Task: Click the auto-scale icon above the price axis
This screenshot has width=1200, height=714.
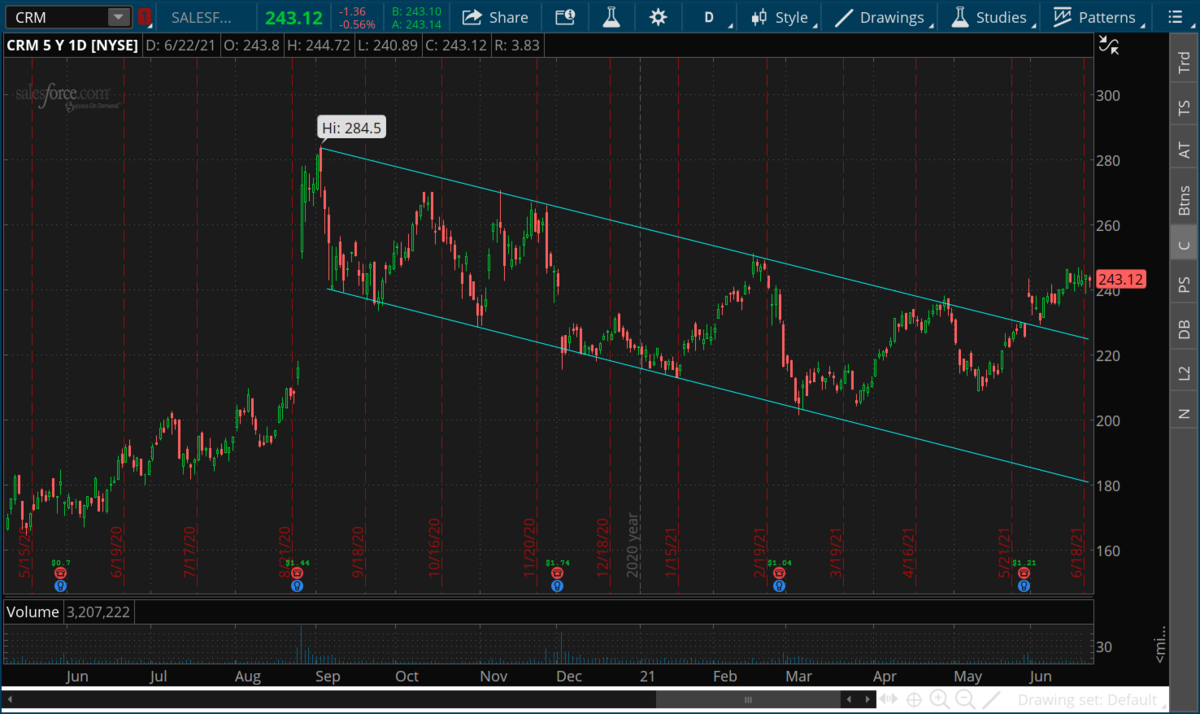Action: click(1108, 44)
